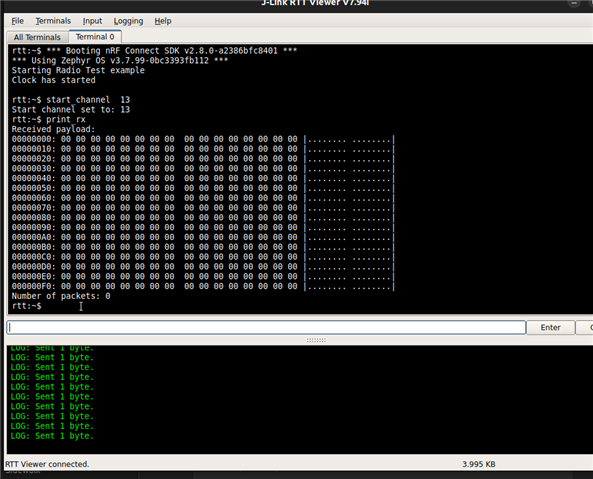Click the hex dump row 000000A0
The image size is (593, 479).
203,237
